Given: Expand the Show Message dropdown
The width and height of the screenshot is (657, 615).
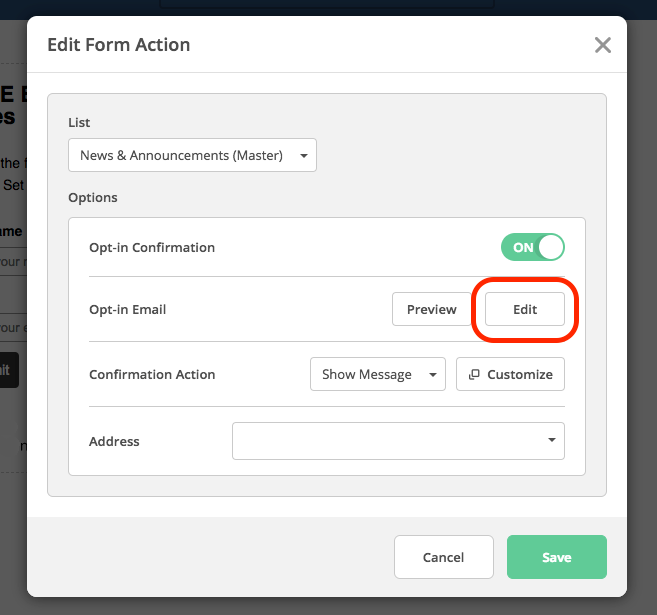Looking at the screenshot, I should [377, 374].
